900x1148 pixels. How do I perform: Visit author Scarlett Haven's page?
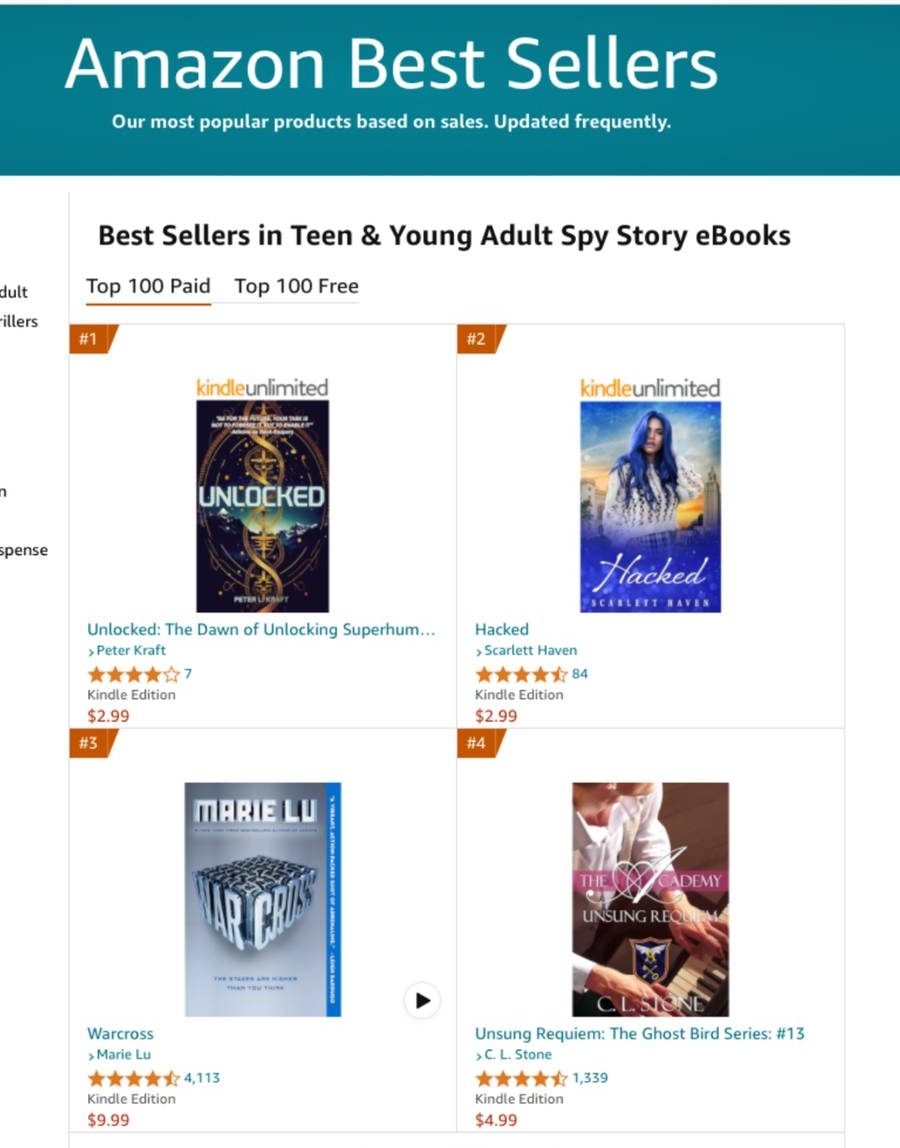point(530,651)
